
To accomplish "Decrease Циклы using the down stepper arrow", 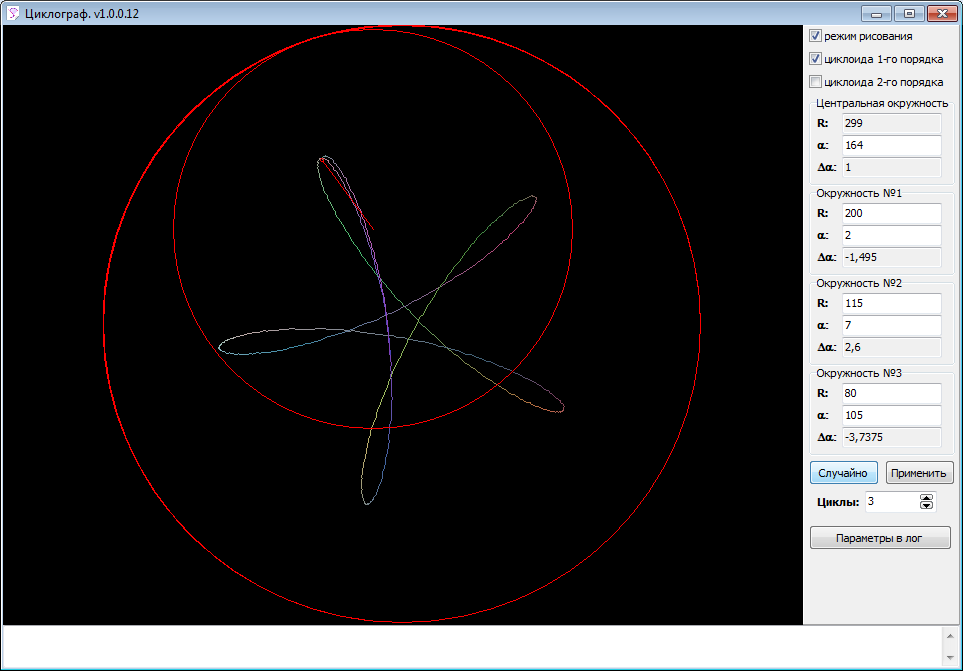I will tap(926, 506).
